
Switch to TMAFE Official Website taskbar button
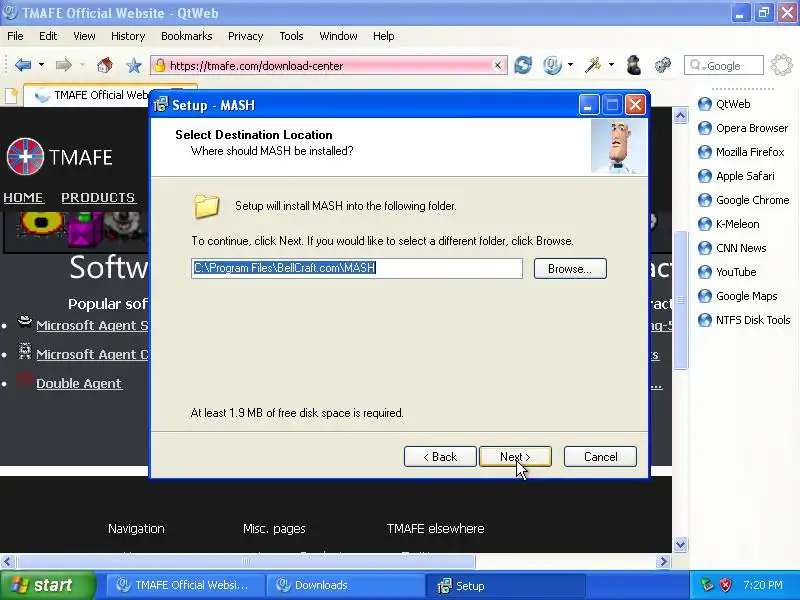[186, 585]
